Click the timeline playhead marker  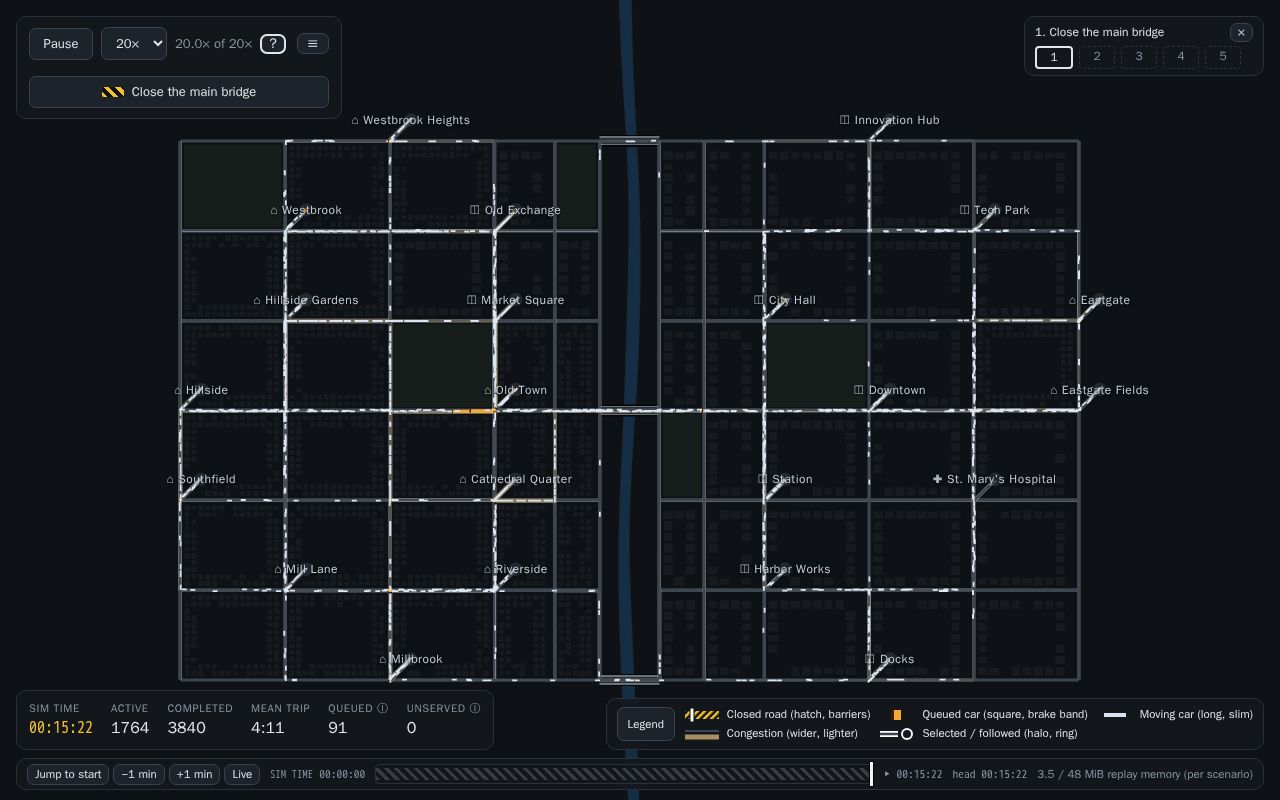(x=872, y=774)
